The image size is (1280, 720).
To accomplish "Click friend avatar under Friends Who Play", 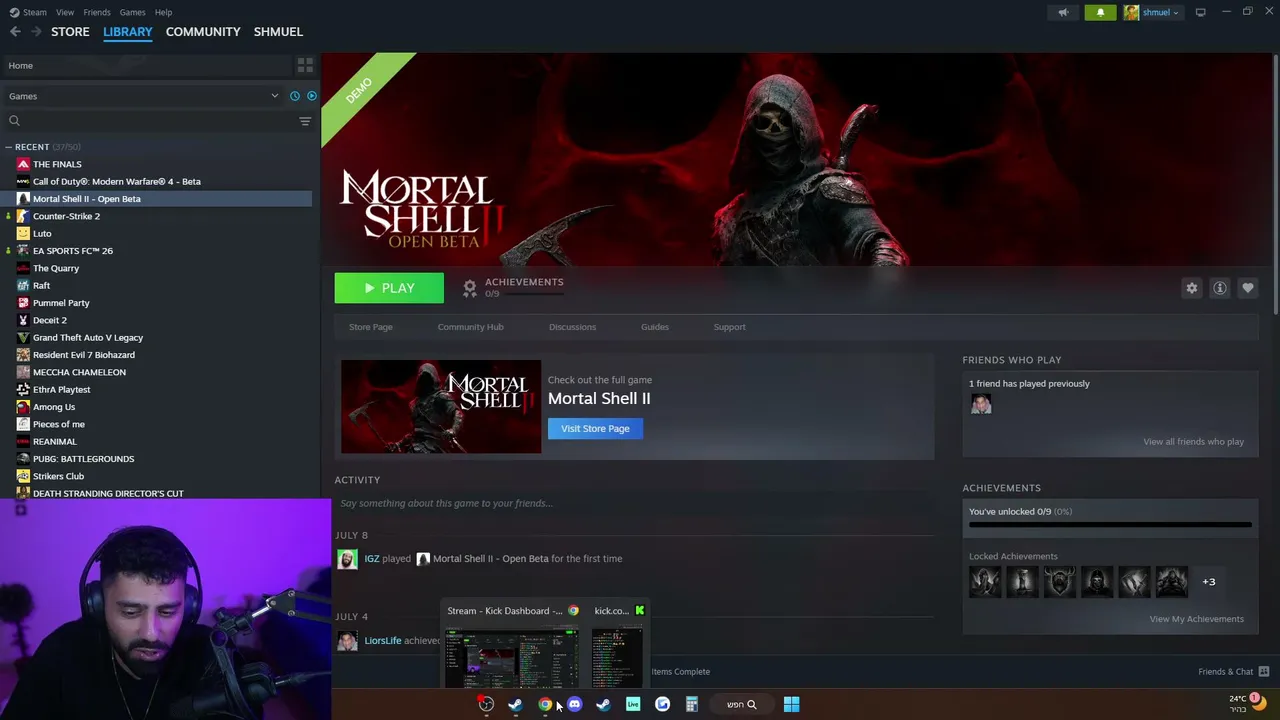I will tap(981, 404).
